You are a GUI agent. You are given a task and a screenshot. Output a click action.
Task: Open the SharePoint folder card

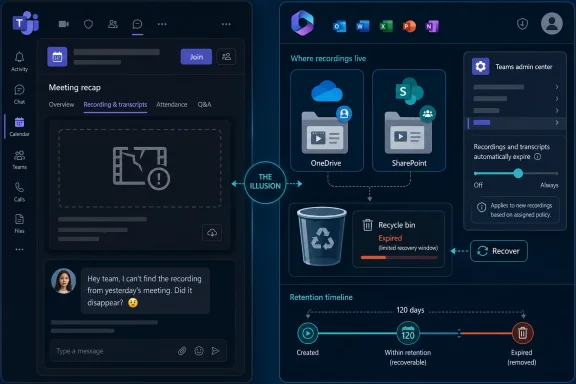pos(409,121)
